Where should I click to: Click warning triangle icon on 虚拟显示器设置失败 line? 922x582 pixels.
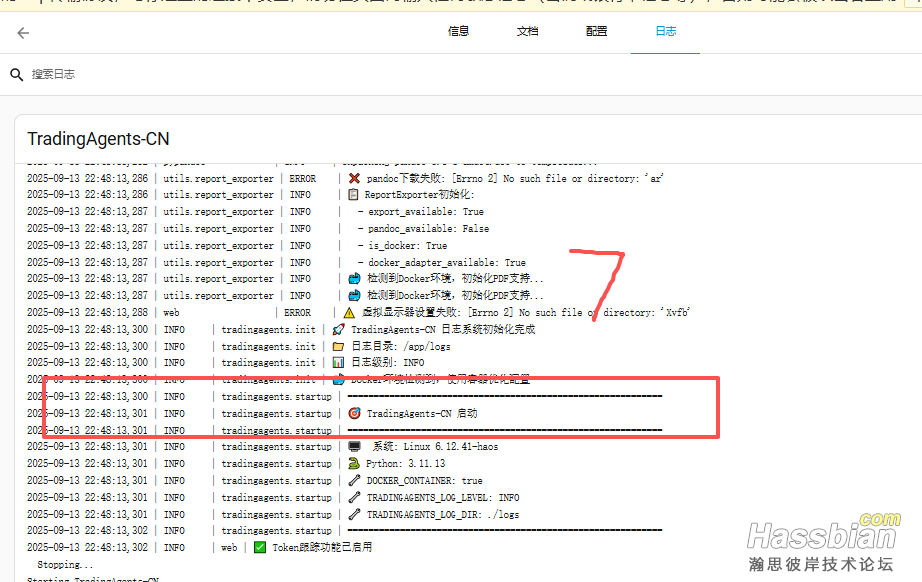[349, 313]
